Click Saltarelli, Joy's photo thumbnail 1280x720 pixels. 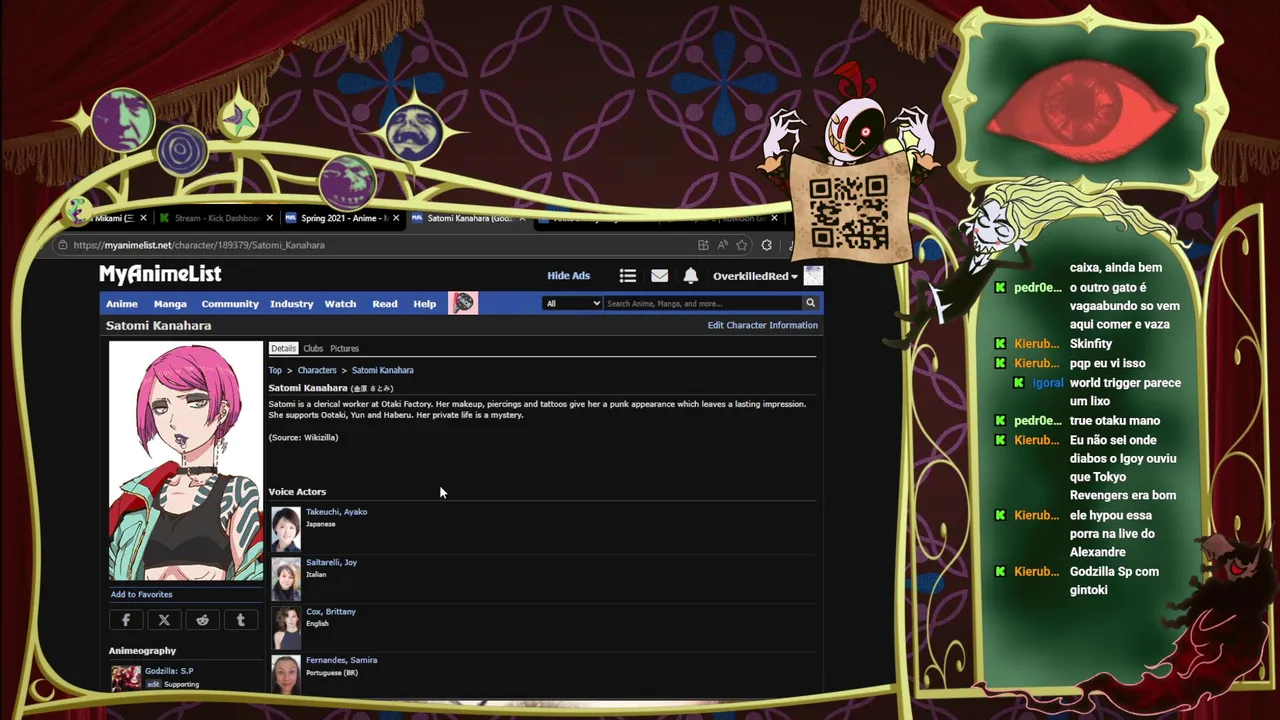click(x=286, y=579)
